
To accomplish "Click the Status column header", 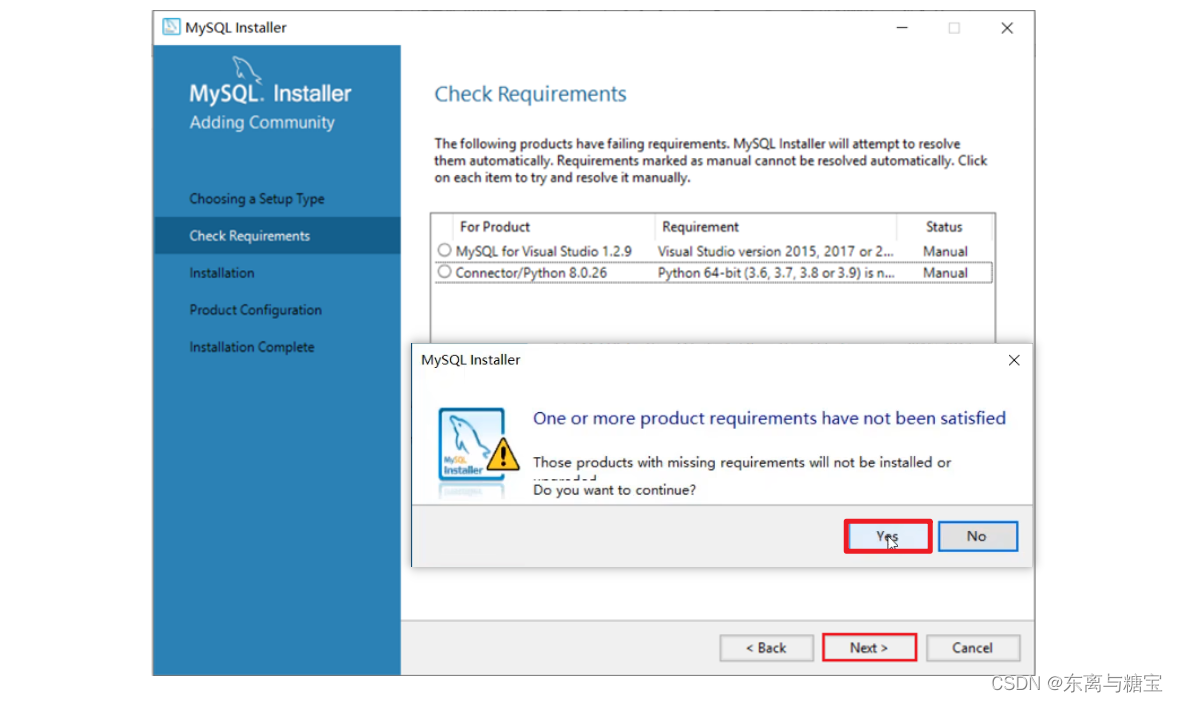I will point(944,227).
